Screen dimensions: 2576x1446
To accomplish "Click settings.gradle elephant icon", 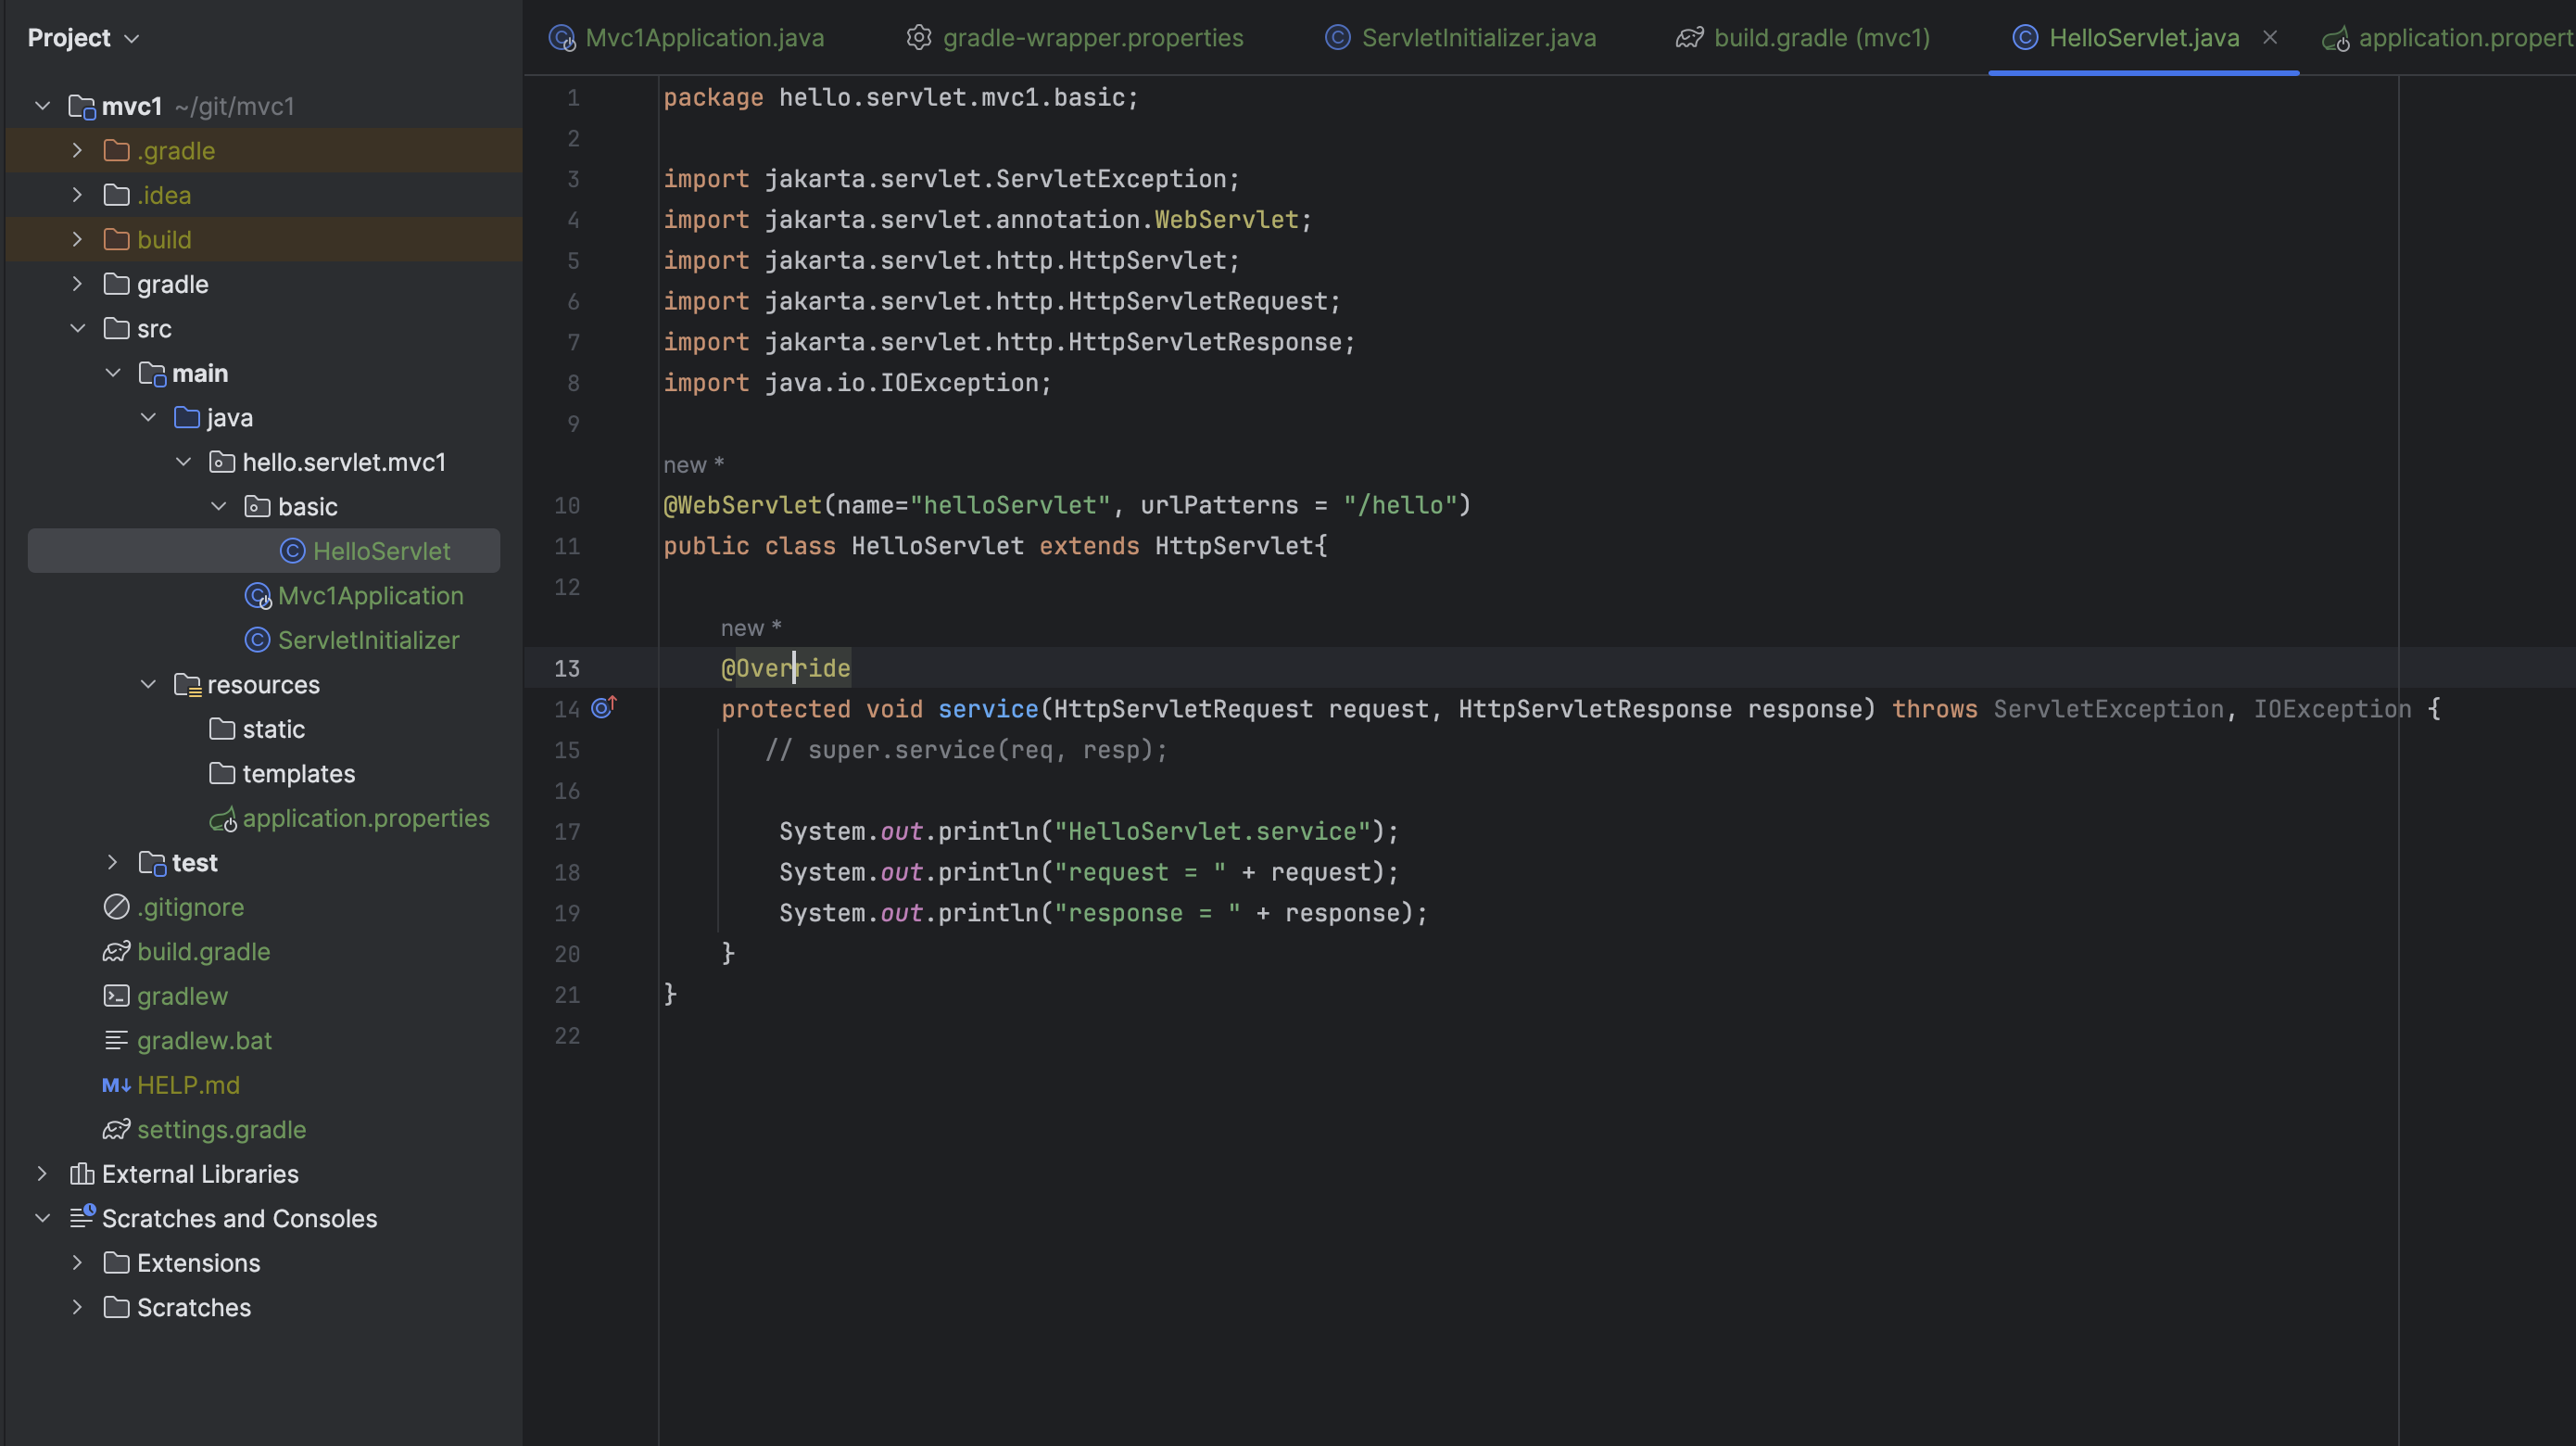I will pos(116,1130).
